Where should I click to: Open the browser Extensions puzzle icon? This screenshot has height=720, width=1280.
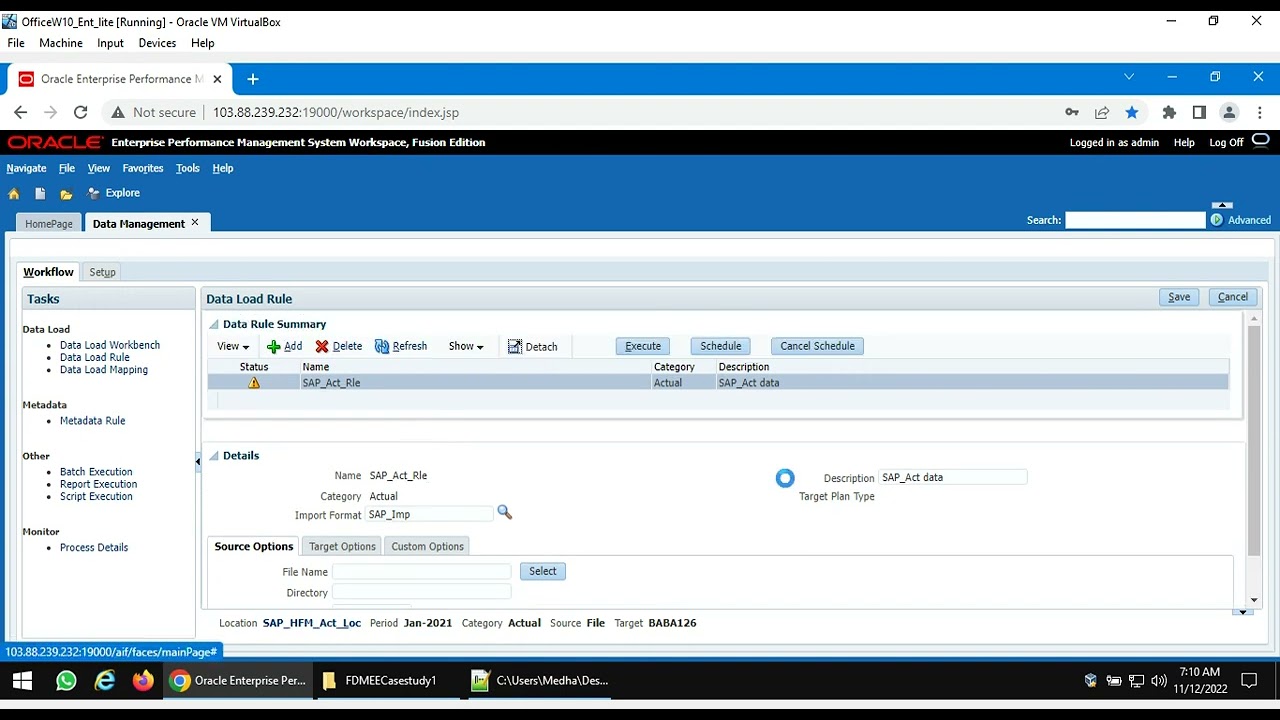pyautogui.click(x=1169, y=113)
